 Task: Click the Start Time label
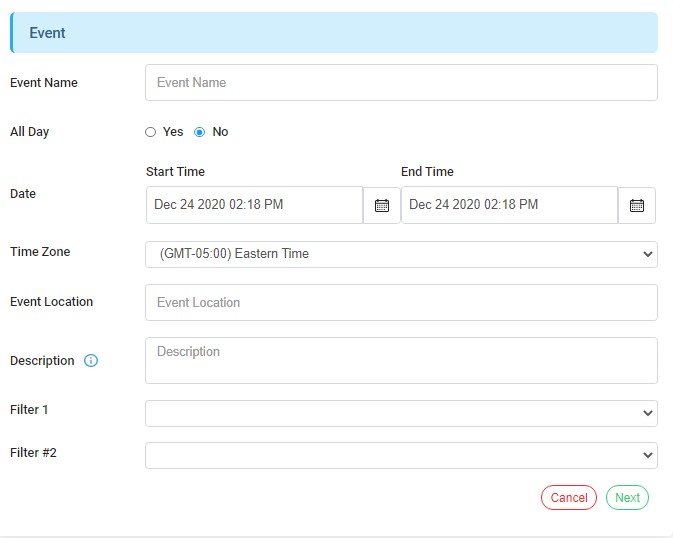tap(175, 171)
